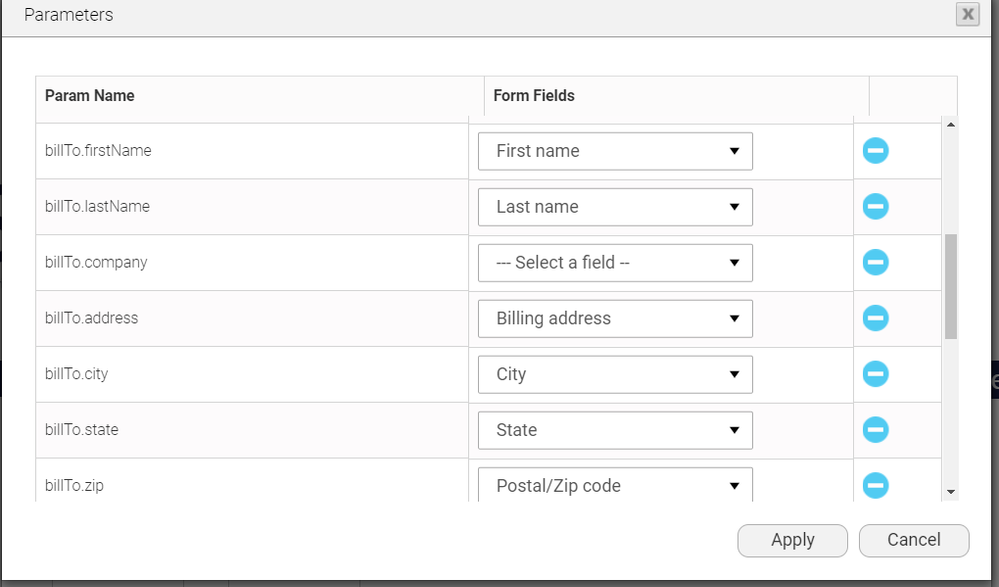Open the City field dropdown
Viewport: 999px width, 587px height.
pos(614,373)
